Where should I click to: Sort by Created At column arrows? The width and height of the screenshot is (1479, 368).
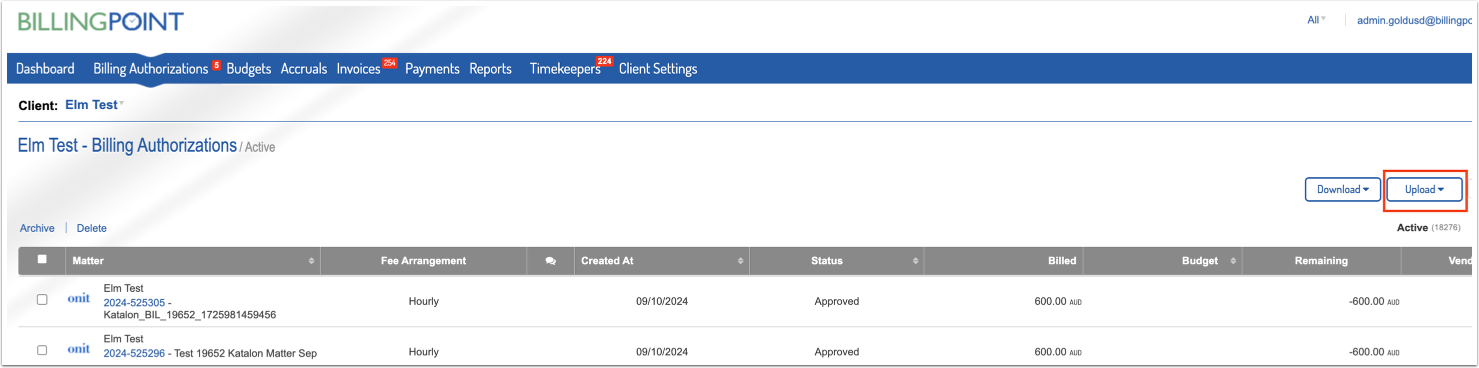click(741, 261)
